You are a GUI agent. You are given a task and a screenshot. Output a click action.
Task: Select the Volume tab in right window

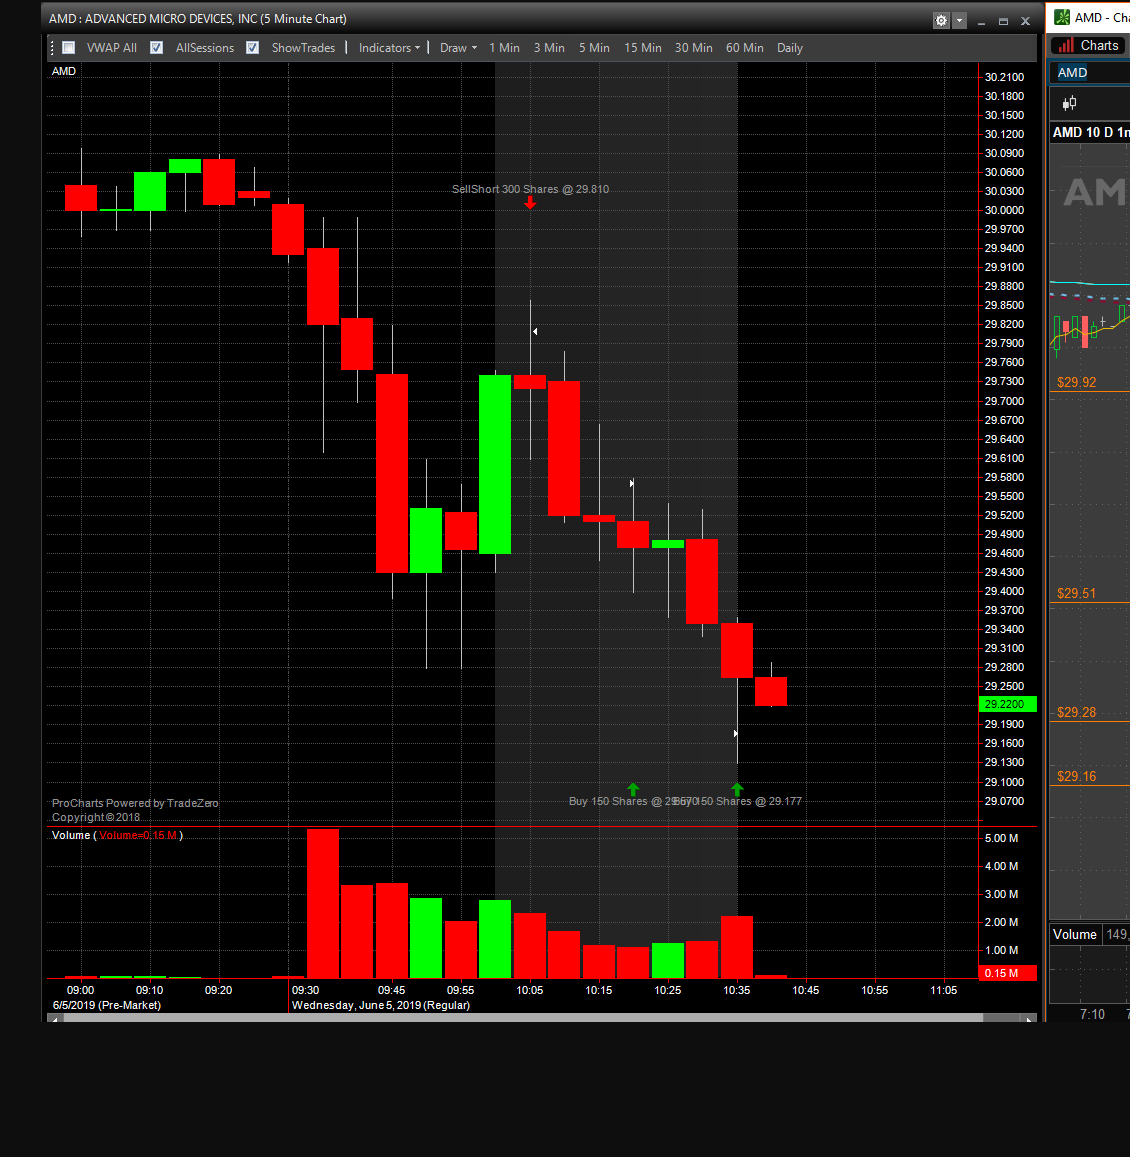tap(1075, 934)
